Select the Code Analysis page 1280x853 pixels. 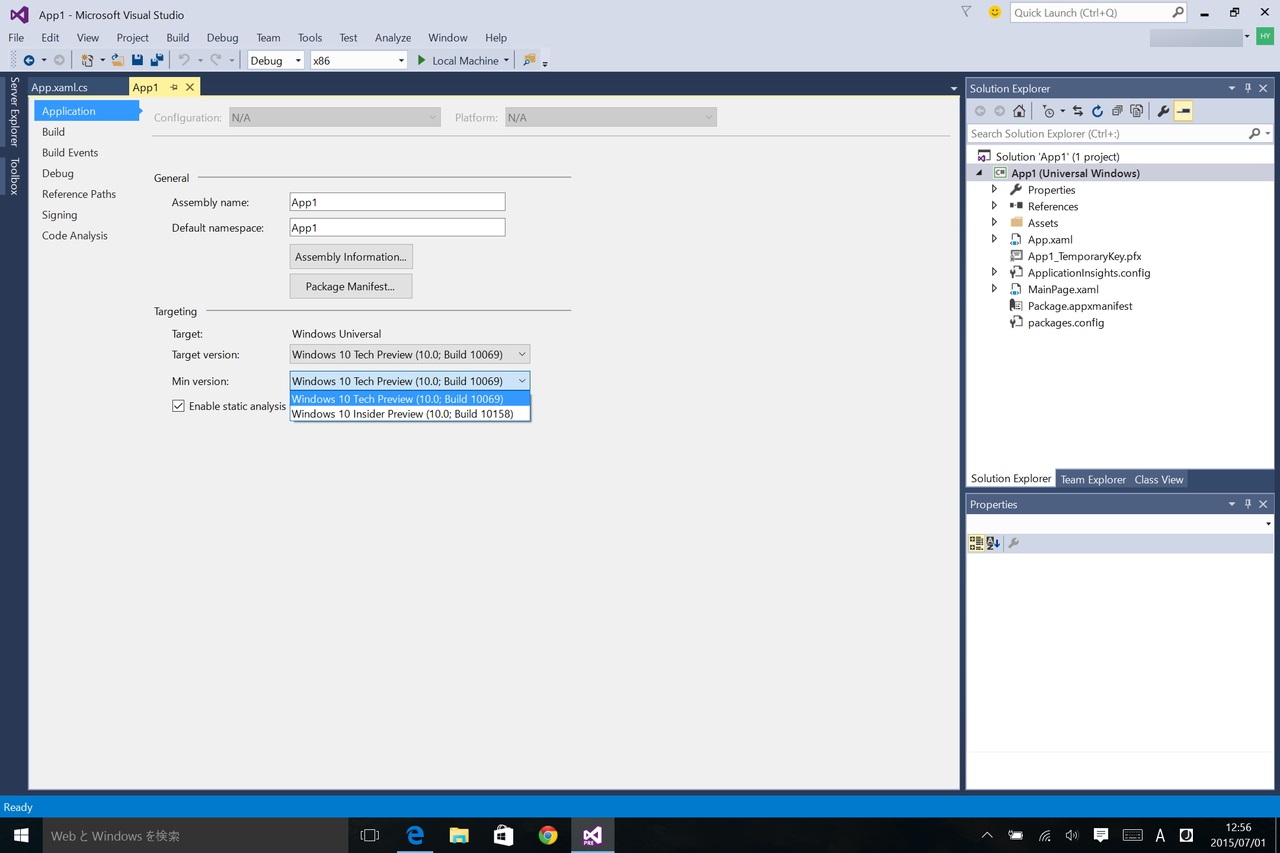pyautogui.click(x=75, y=236)
